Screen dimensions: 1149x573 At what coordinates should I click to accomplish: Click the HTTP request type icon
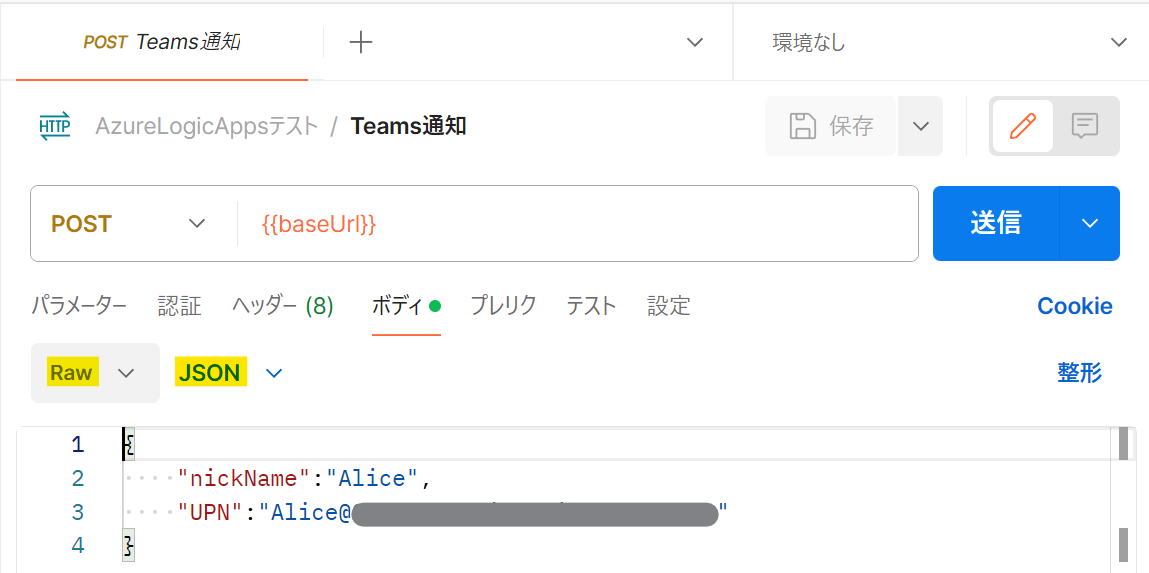55,126
